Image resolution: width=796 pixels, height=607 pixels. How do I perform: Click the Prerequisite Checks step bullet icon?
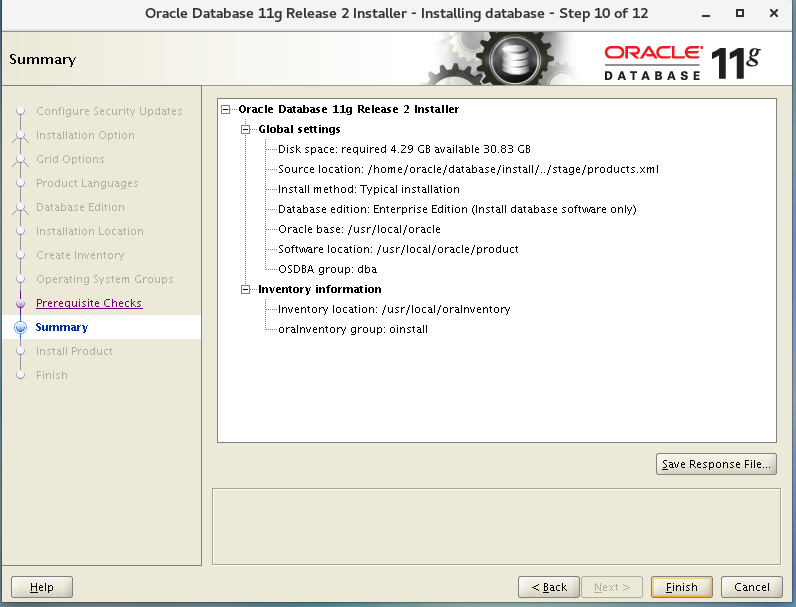(20, 304)
